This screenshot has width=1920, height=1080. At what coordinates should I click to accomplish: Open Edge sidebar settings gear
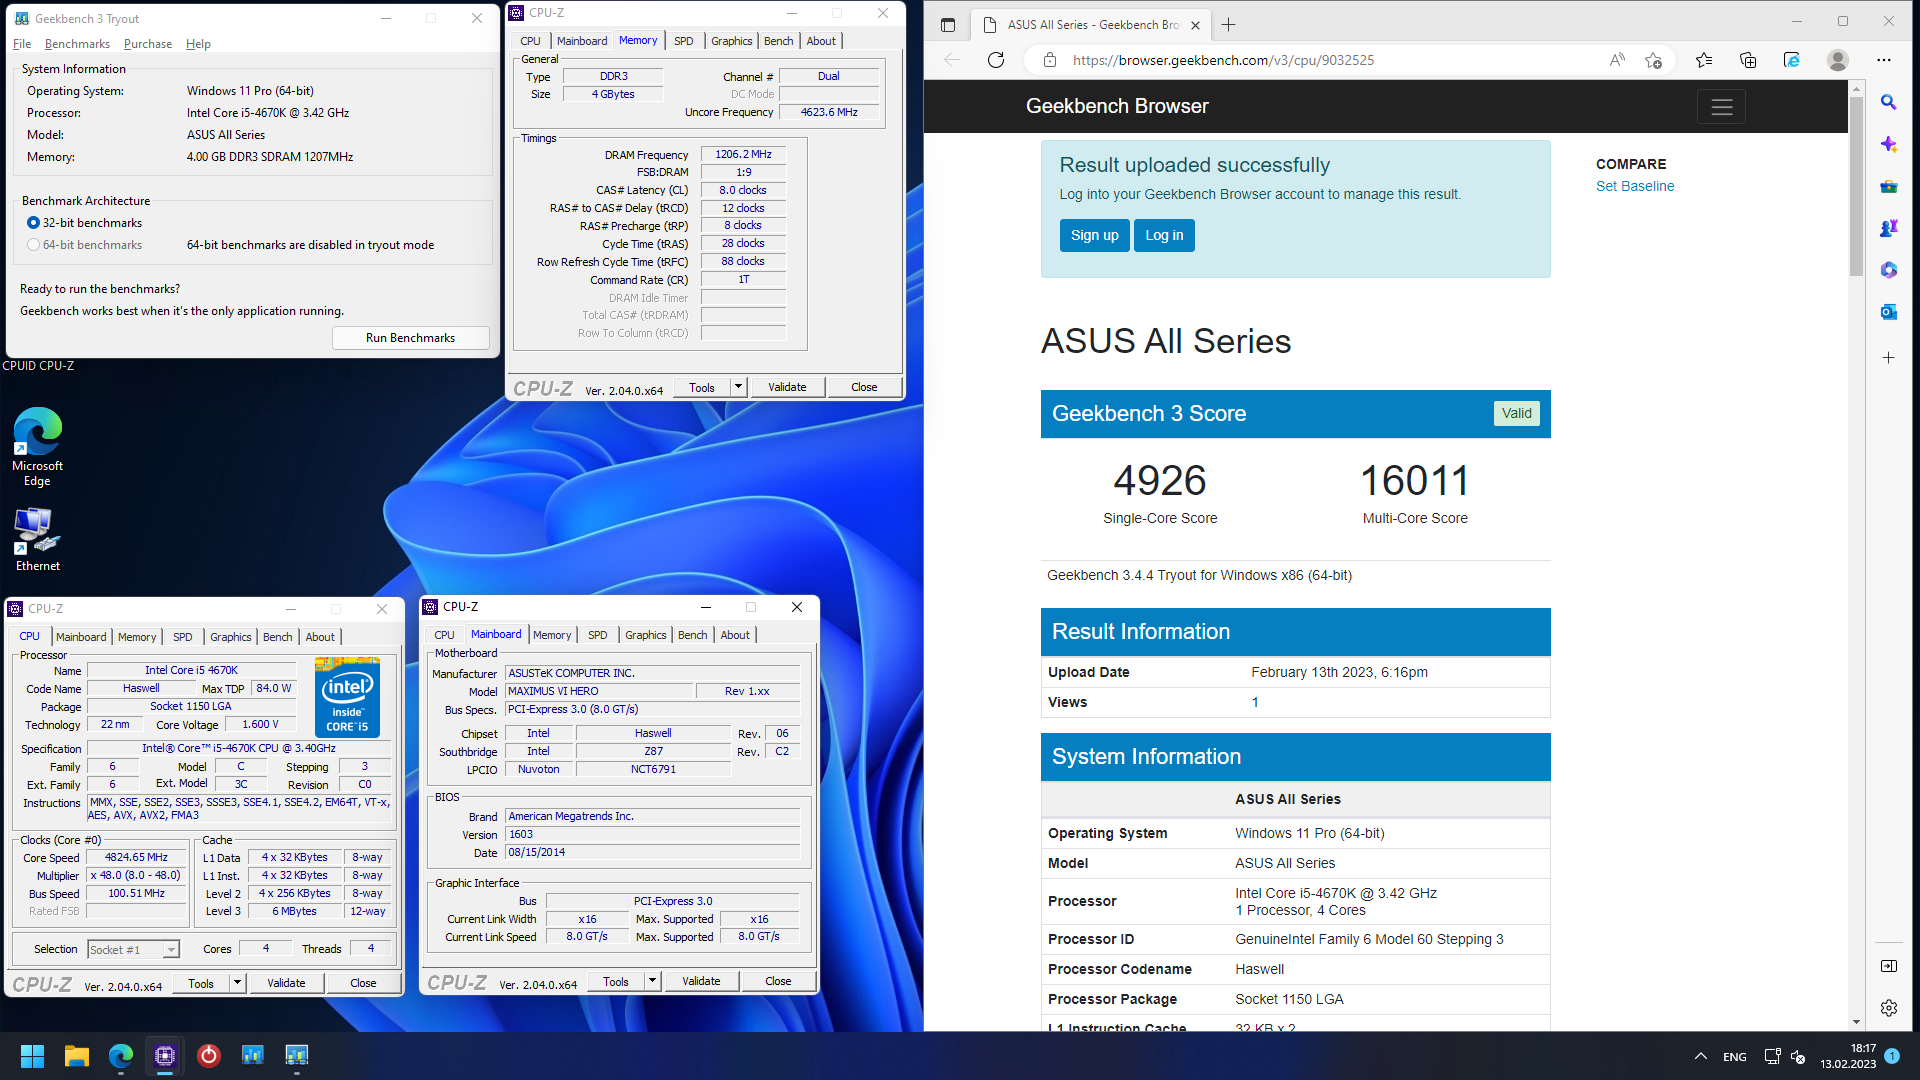click(x=1888, y=1008)
